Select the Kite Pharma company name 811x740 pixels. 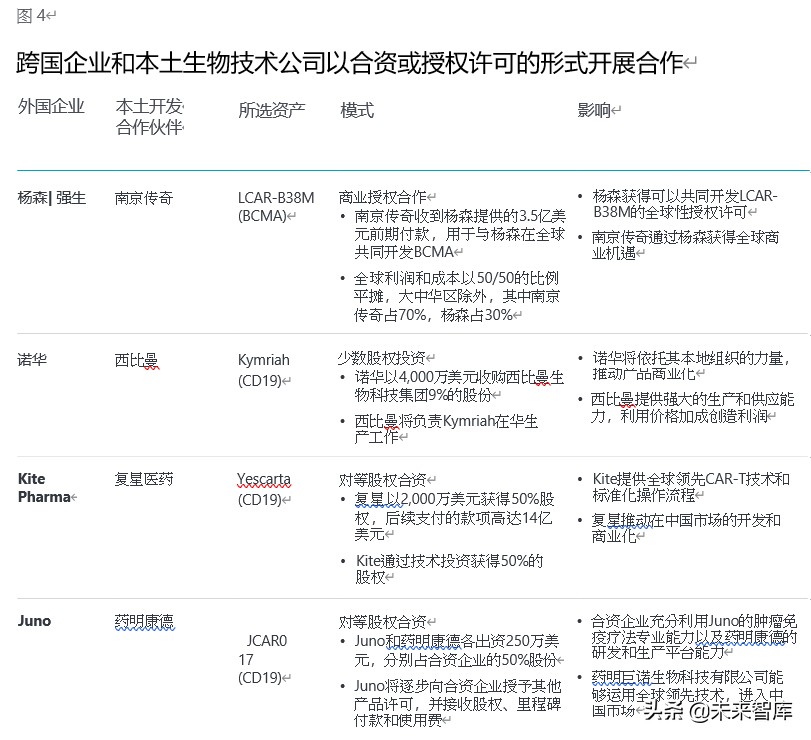(42, 488)
